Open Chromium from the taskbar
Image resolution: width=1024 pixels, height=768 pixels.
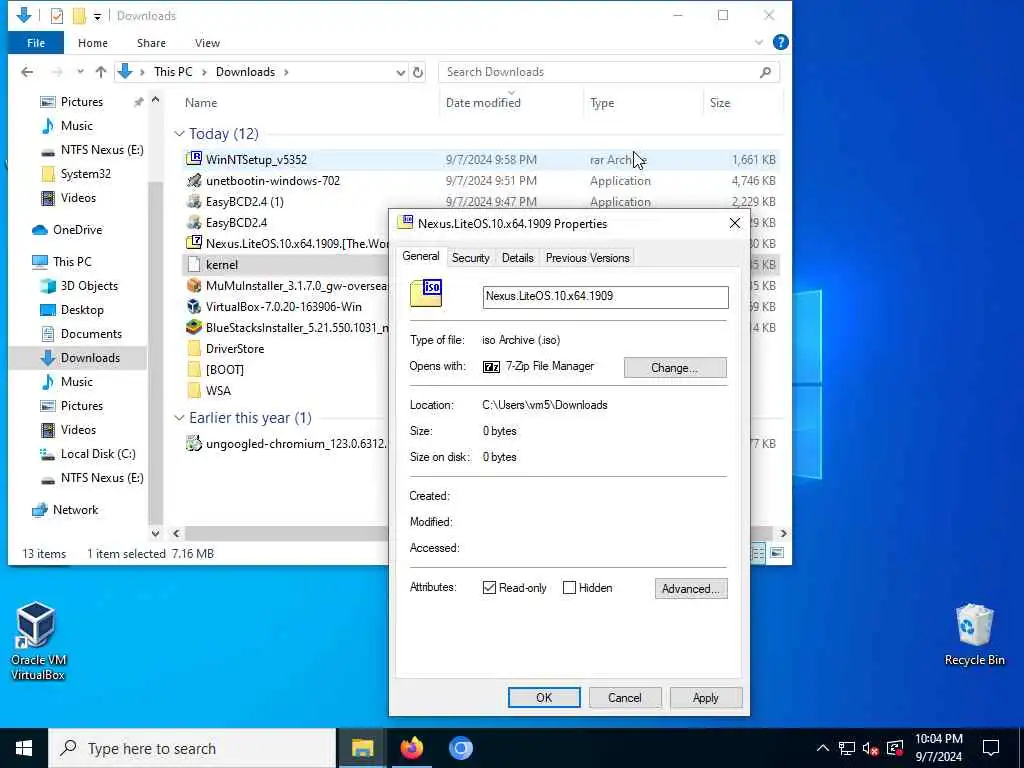pos(460,748)
